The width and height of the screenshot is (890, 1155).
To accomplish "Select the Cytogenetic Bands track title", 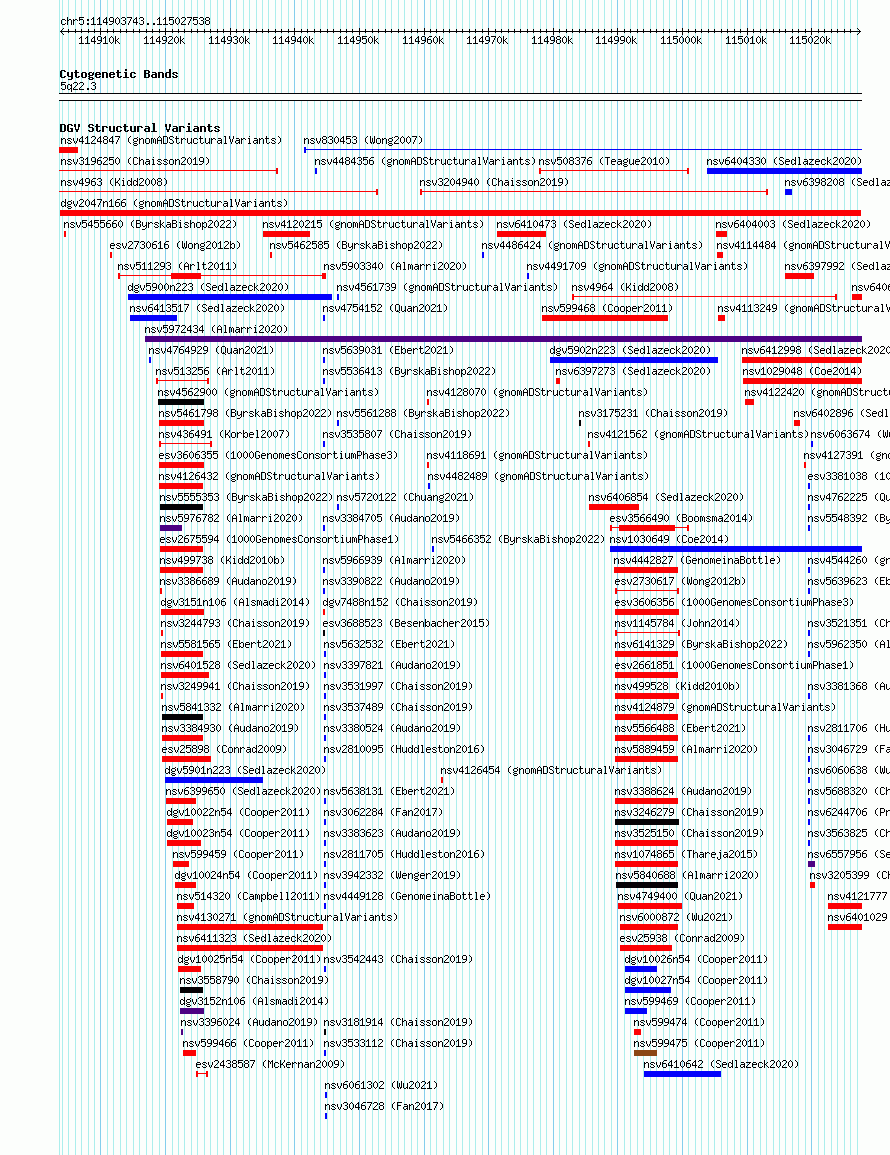I will [119, 74].
